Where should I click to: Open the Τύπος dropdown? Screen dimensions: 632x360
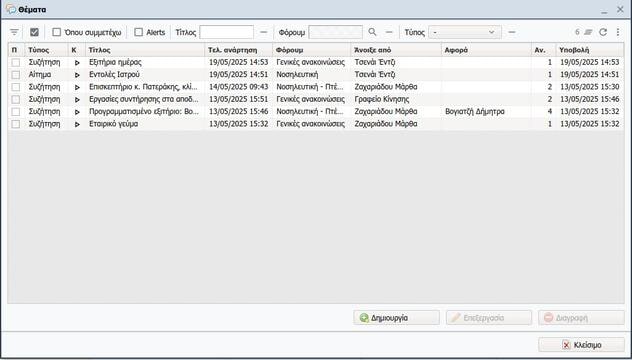(465, 32)
